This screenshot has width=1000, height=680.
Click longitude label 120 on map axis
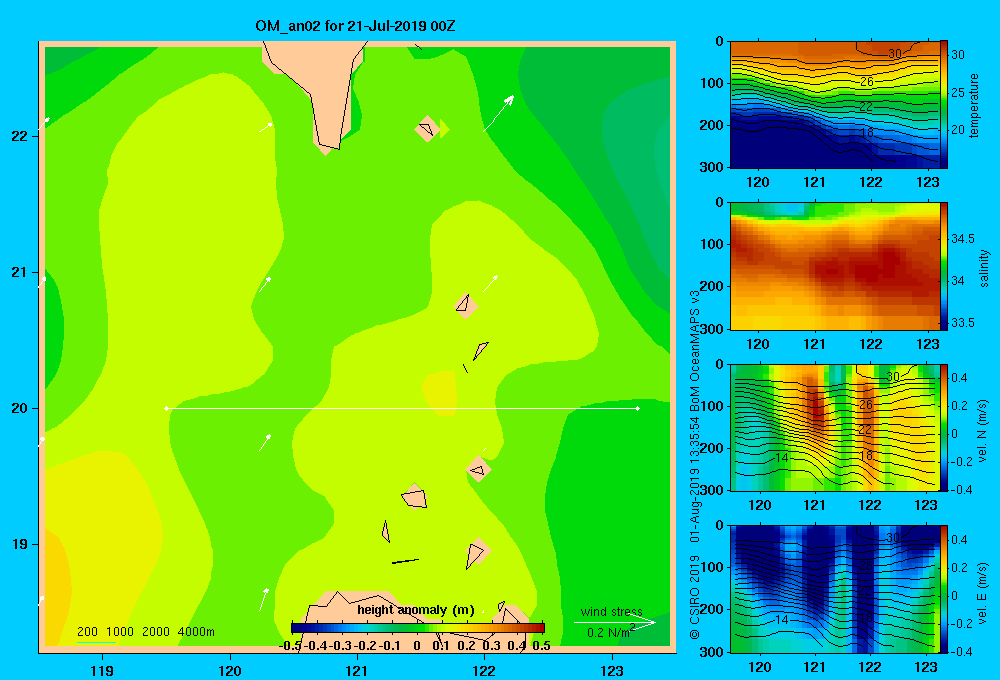tap(230, 670)
